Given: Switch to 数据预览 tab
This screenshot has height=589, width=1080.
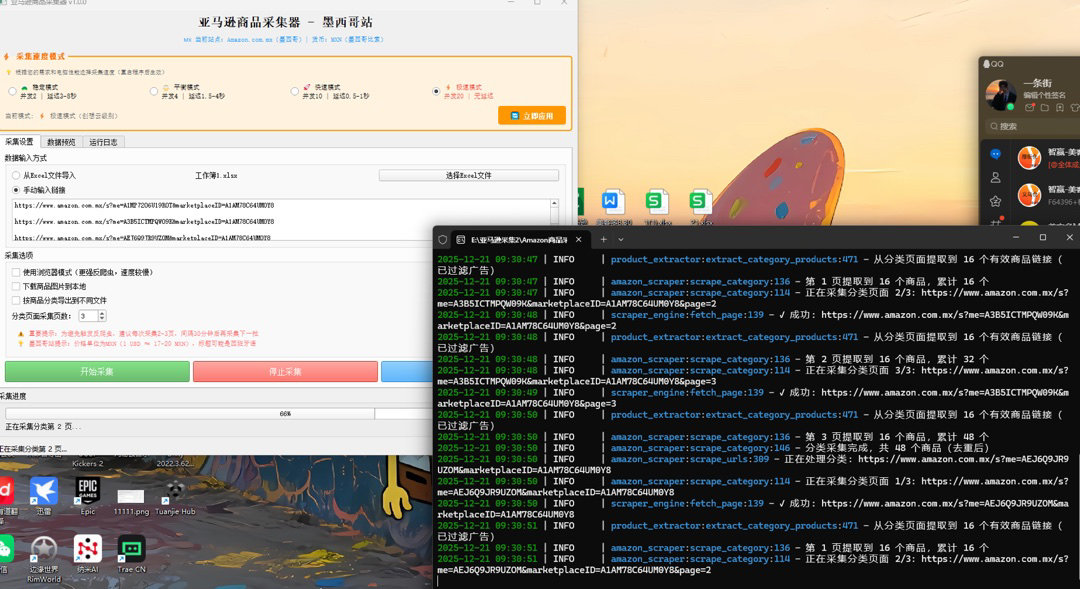Looking at the screenshot, I should [61, 142].
